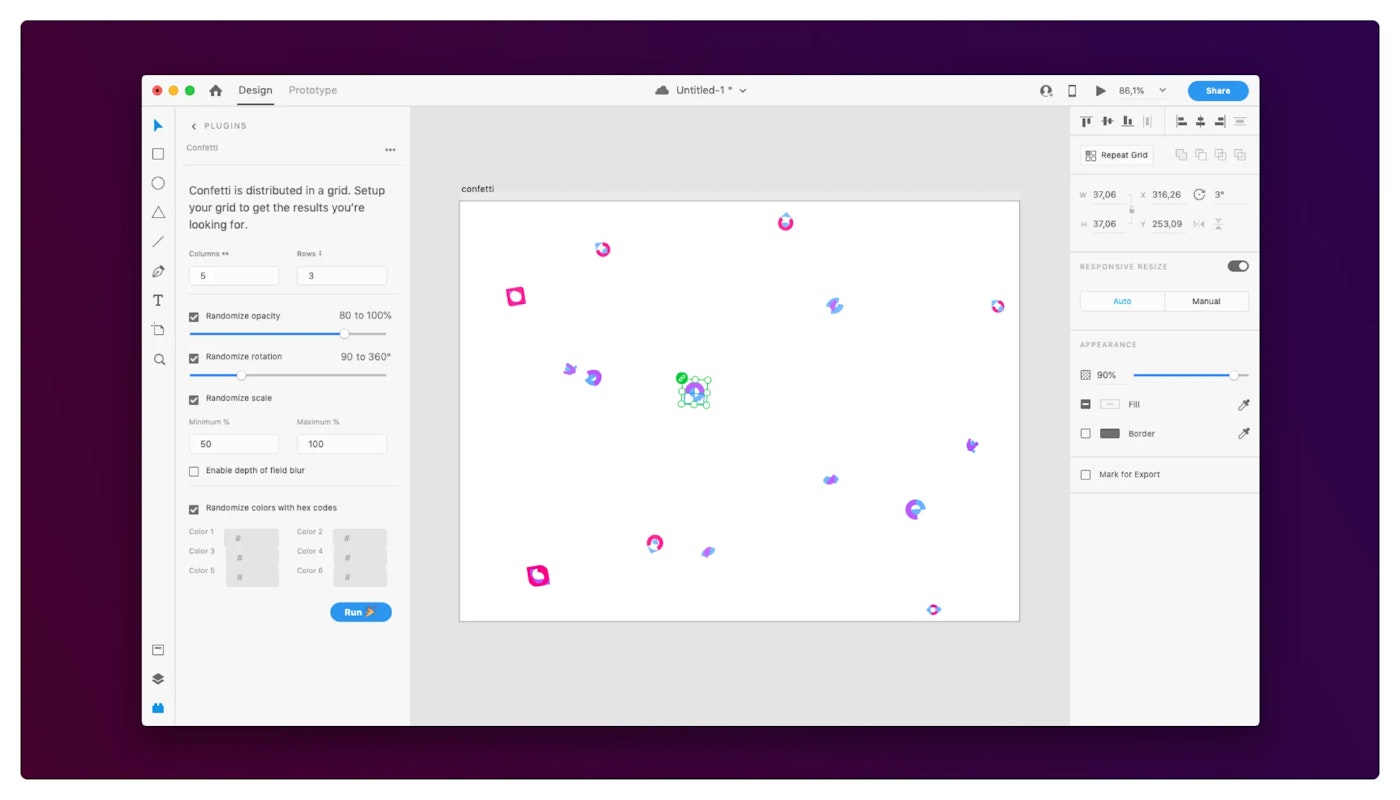
Task: Open the zoom level dropdown arrow
Action: coord(1162,90)
